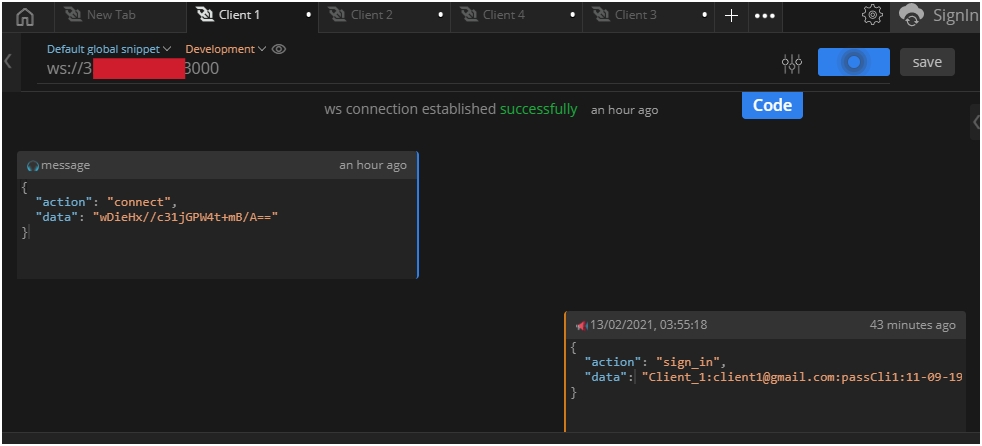982x446 pixels.
Task: Toggle the eye visibility icon beside Development
Action: [x=279, y=49]
